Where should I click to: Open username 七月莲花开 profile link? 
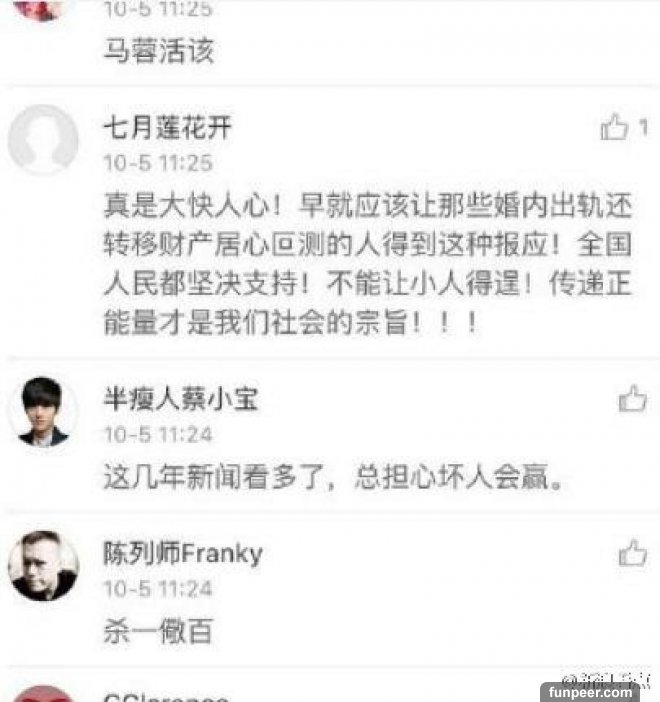pyautogui.click(x=167, y=127)
